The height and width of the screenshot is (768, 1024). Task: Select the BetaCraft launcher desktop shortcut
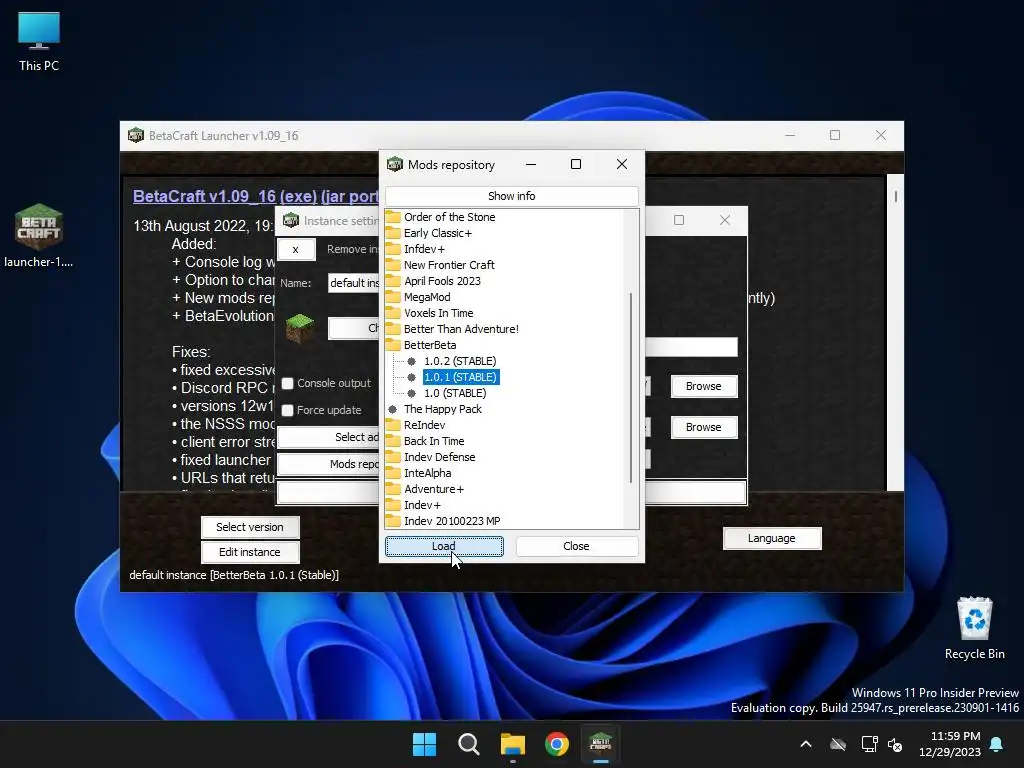(x=39, y=235)
